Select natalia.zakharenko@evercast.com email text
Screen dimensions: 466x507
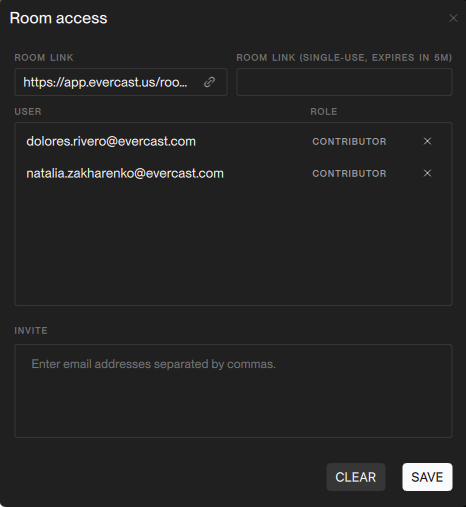(125, 173)
